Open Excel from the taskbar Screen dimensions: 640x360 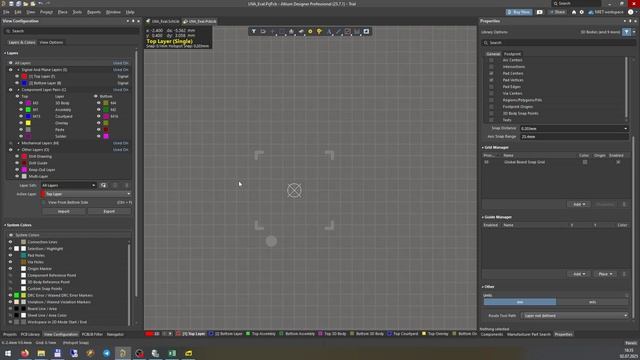[172, 353]
